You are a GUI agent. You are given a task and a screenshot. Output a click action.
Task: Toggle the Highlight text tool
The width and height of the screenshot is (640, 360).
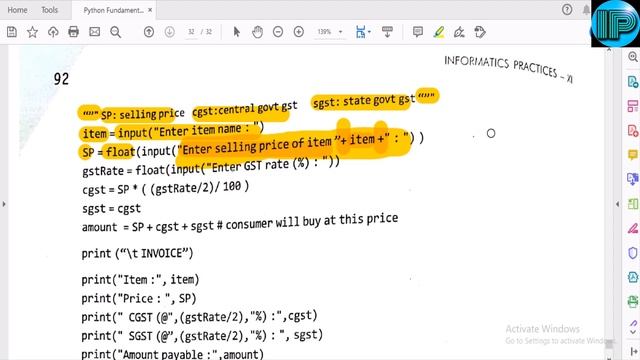pos(439,32)
